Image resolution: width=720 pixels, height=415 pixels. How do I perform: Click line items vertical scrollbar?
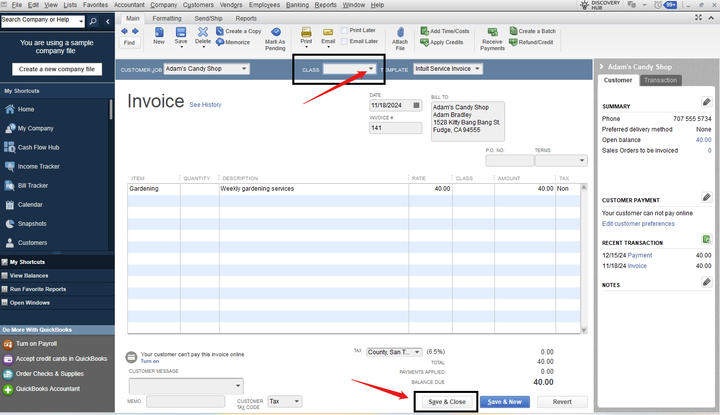pos(584,258)
